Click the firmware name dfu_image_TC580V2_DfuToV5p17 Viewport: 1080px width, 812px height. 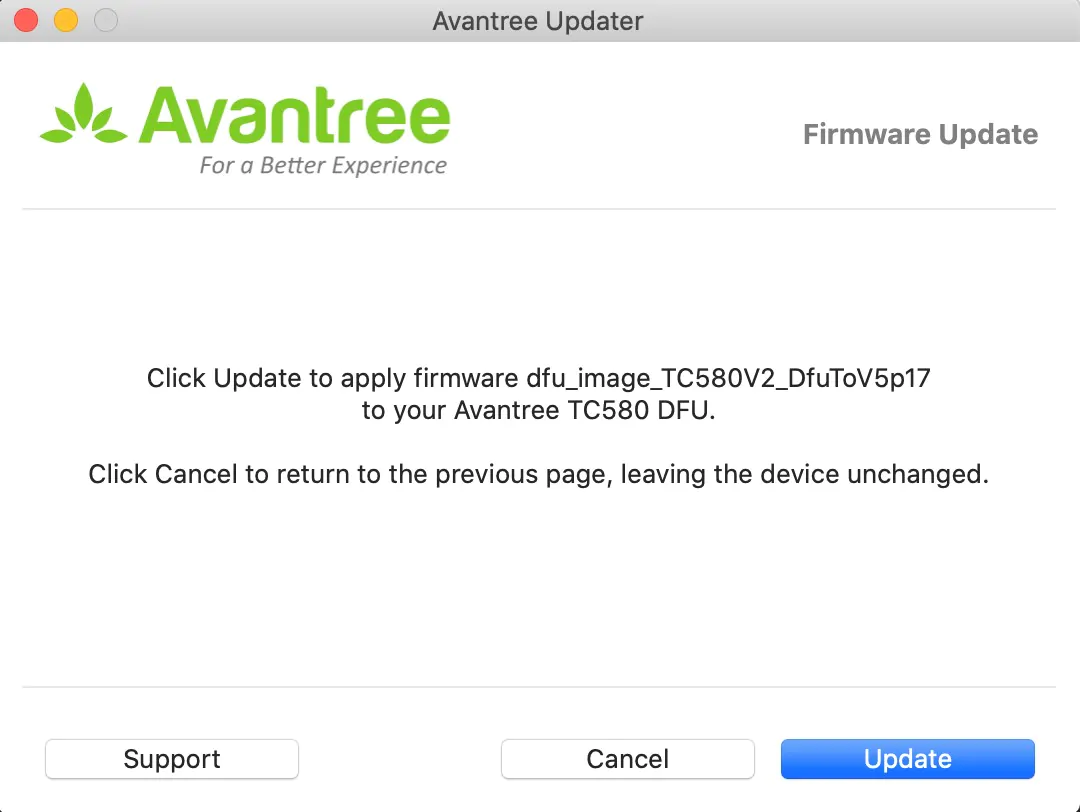coord(729,379)
